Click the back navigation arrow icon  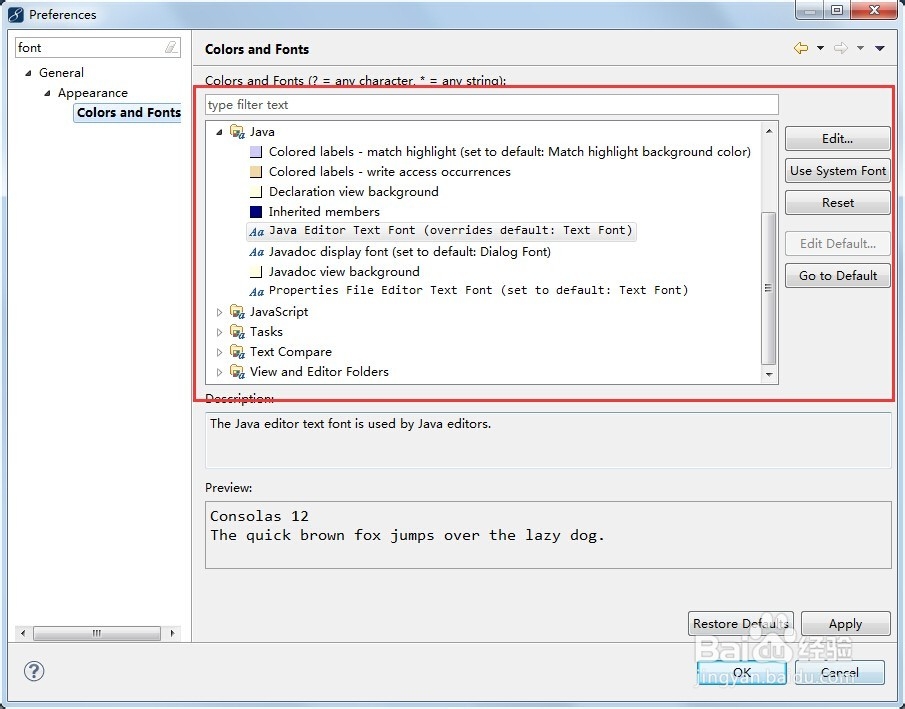click(x=801, y=48)
